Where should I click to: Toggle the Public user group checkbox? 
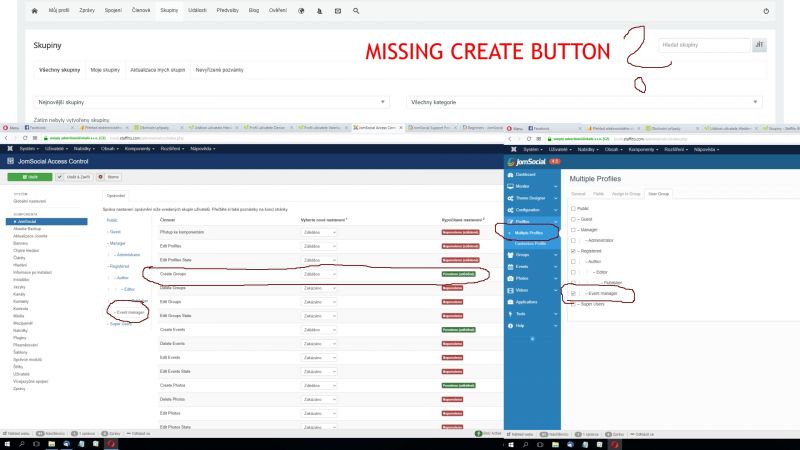573,209
